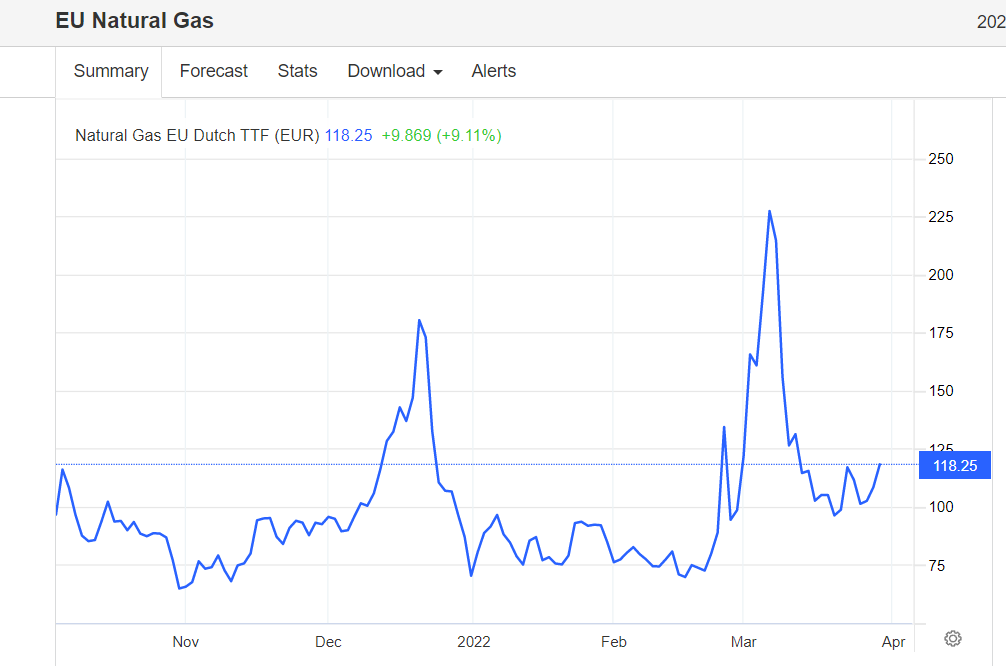The image size is (1006, 666).
Task: Click the 250 price axis label
Action: [x=941, y=159]
